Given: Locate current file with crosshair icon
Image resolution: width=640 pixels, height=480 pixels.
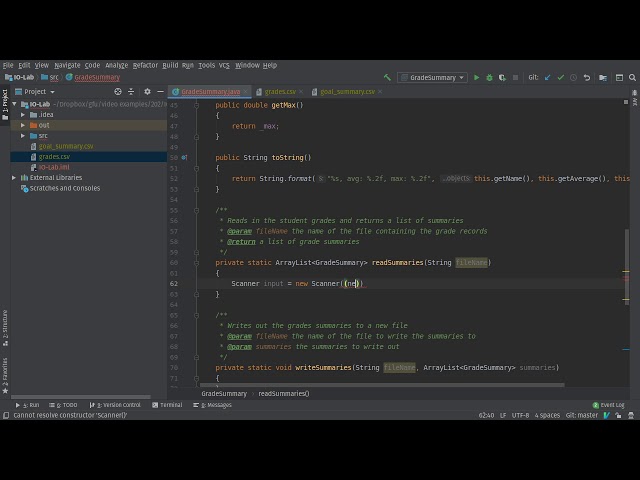Looking at the screenshot, I should click(x=118, y=91).
